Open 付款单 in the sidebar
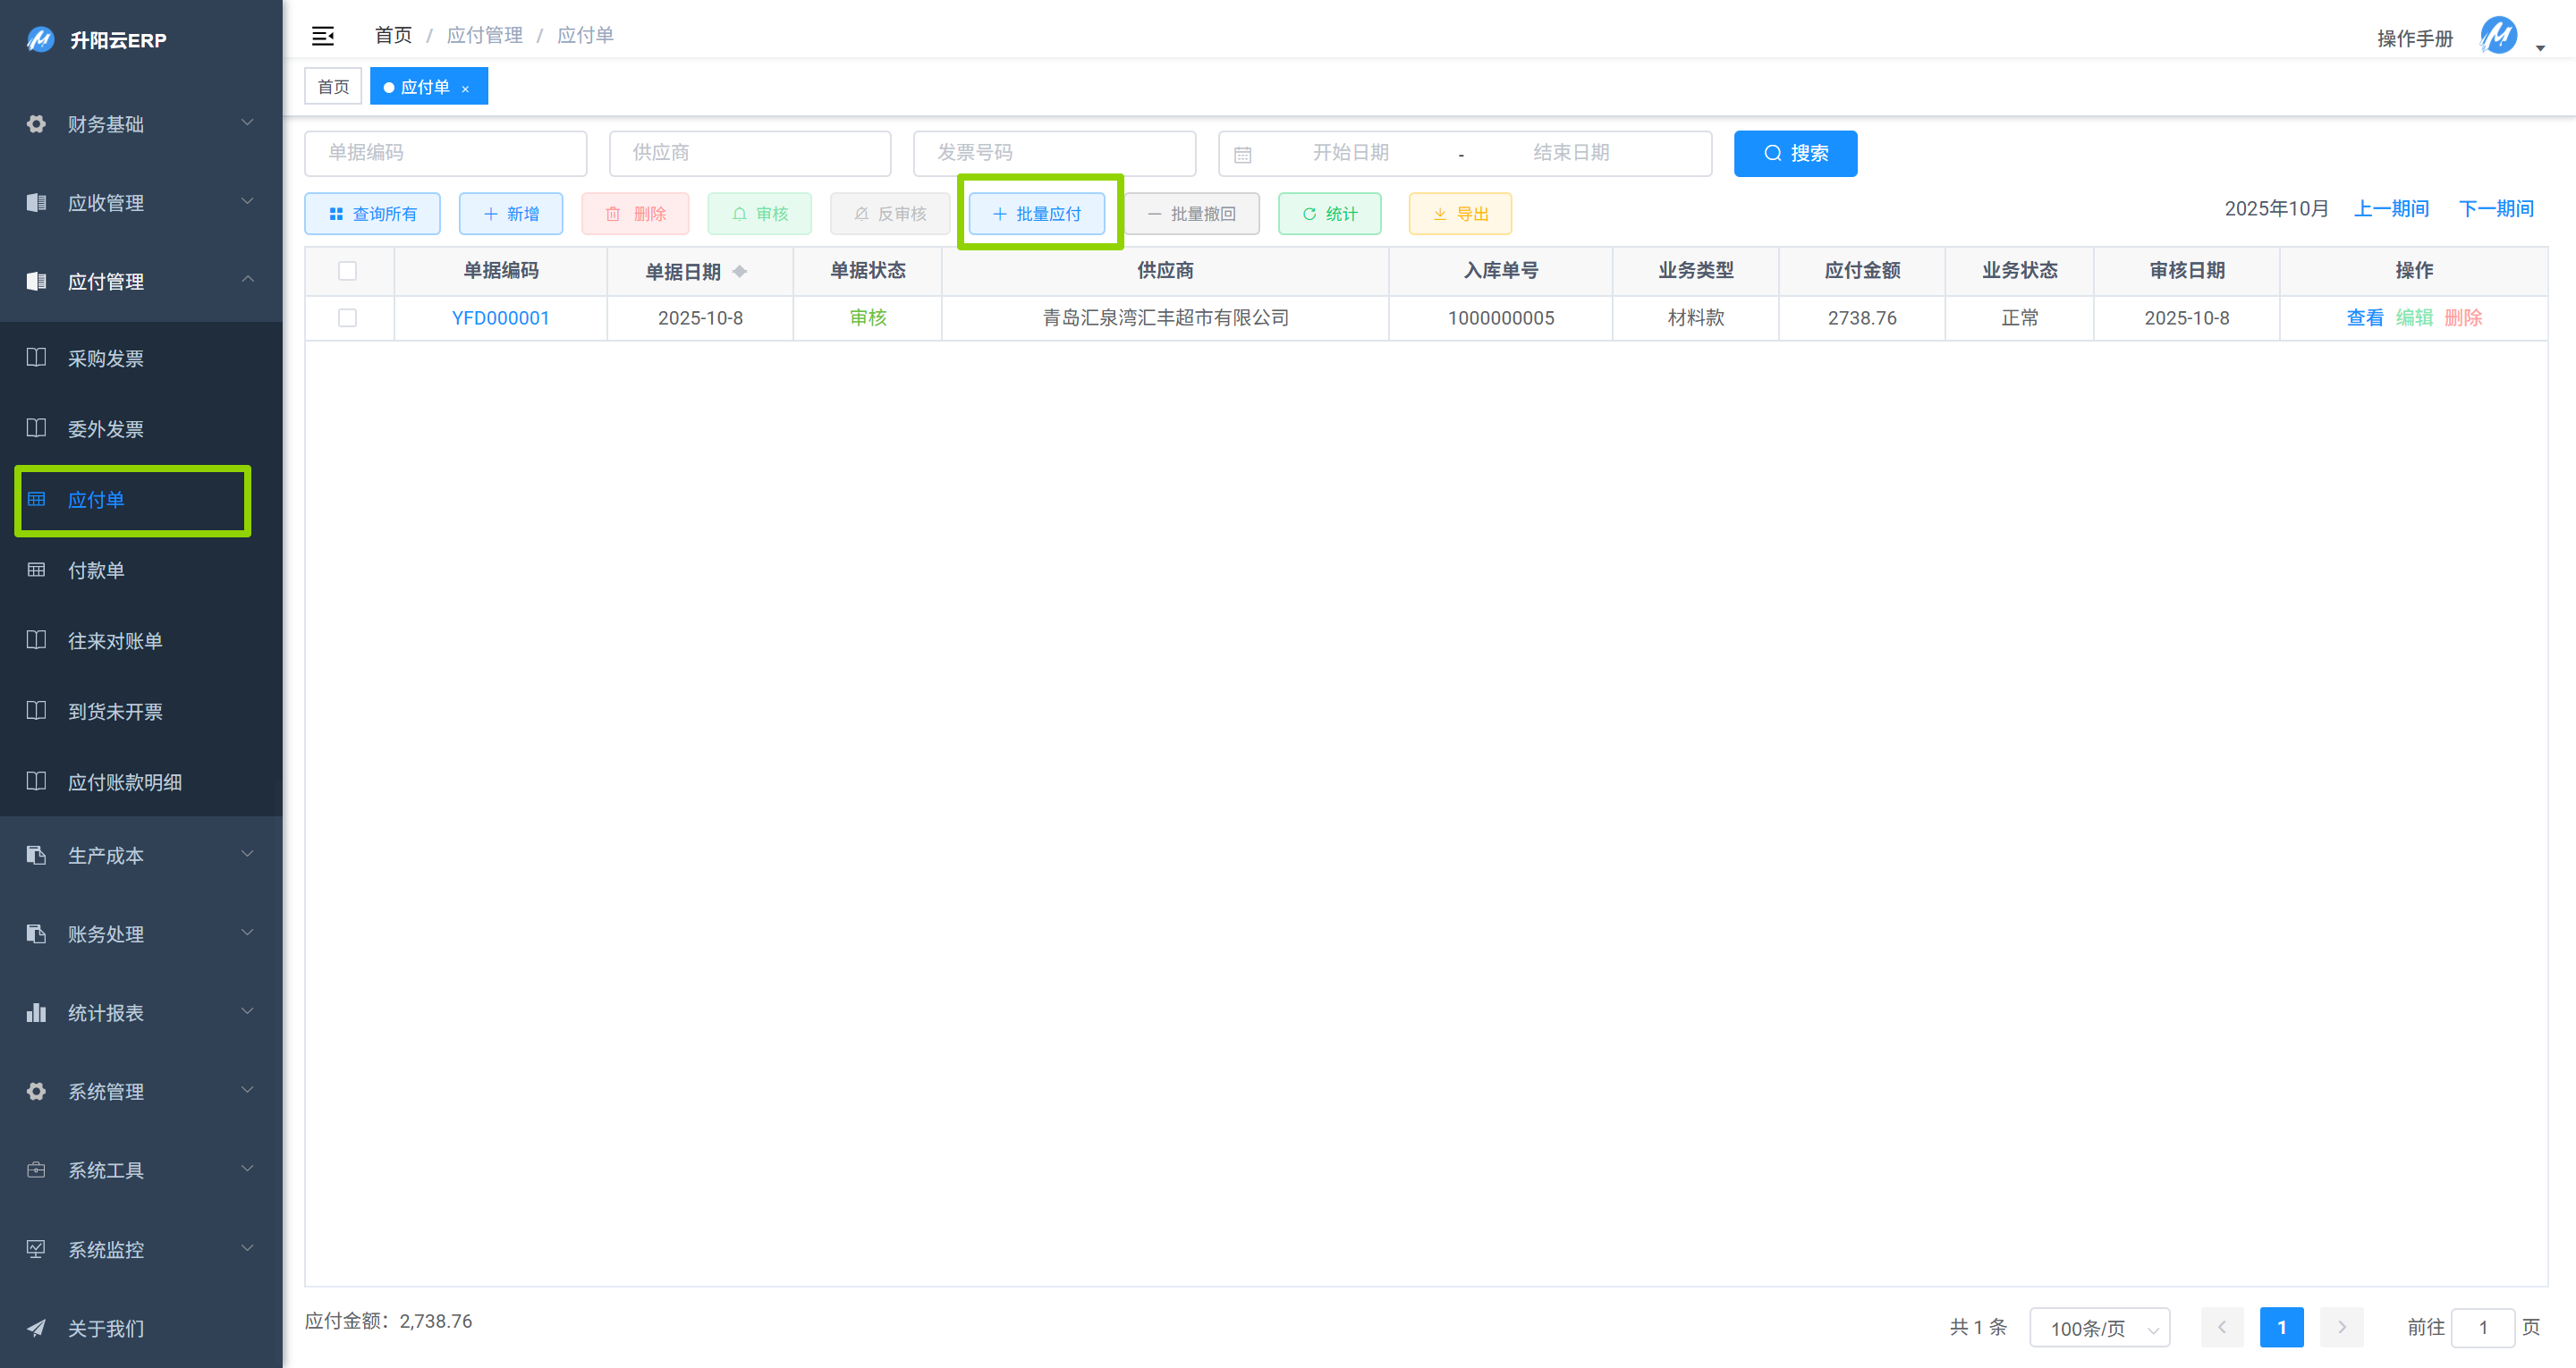 click(x=96, y=570)
